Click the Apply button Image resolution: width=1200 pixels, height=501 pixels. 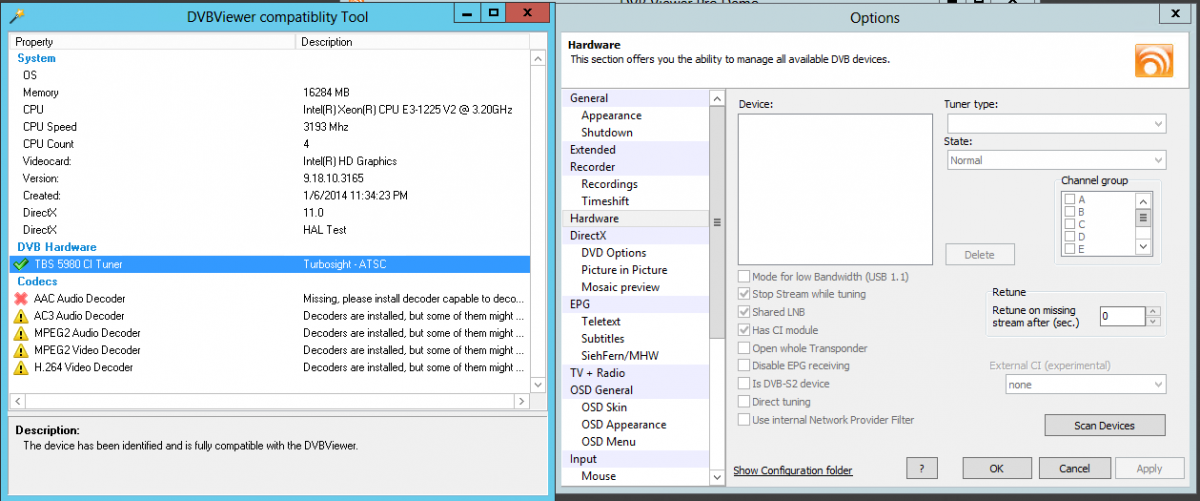[1149, 468]
